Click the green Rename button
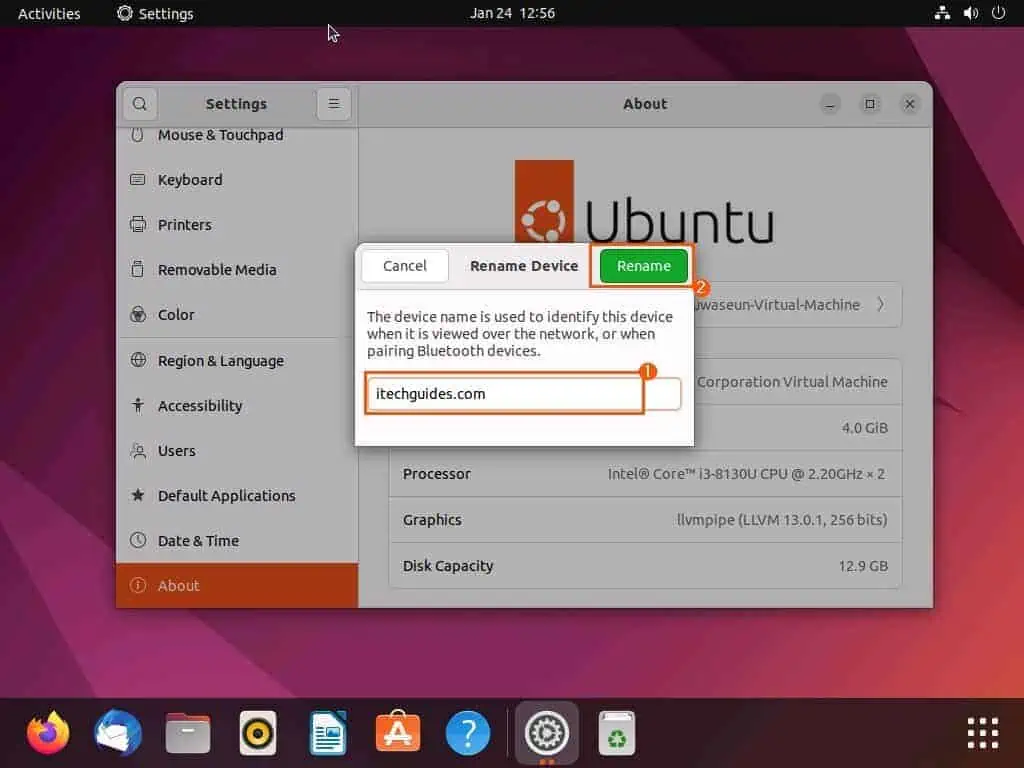 643,266
